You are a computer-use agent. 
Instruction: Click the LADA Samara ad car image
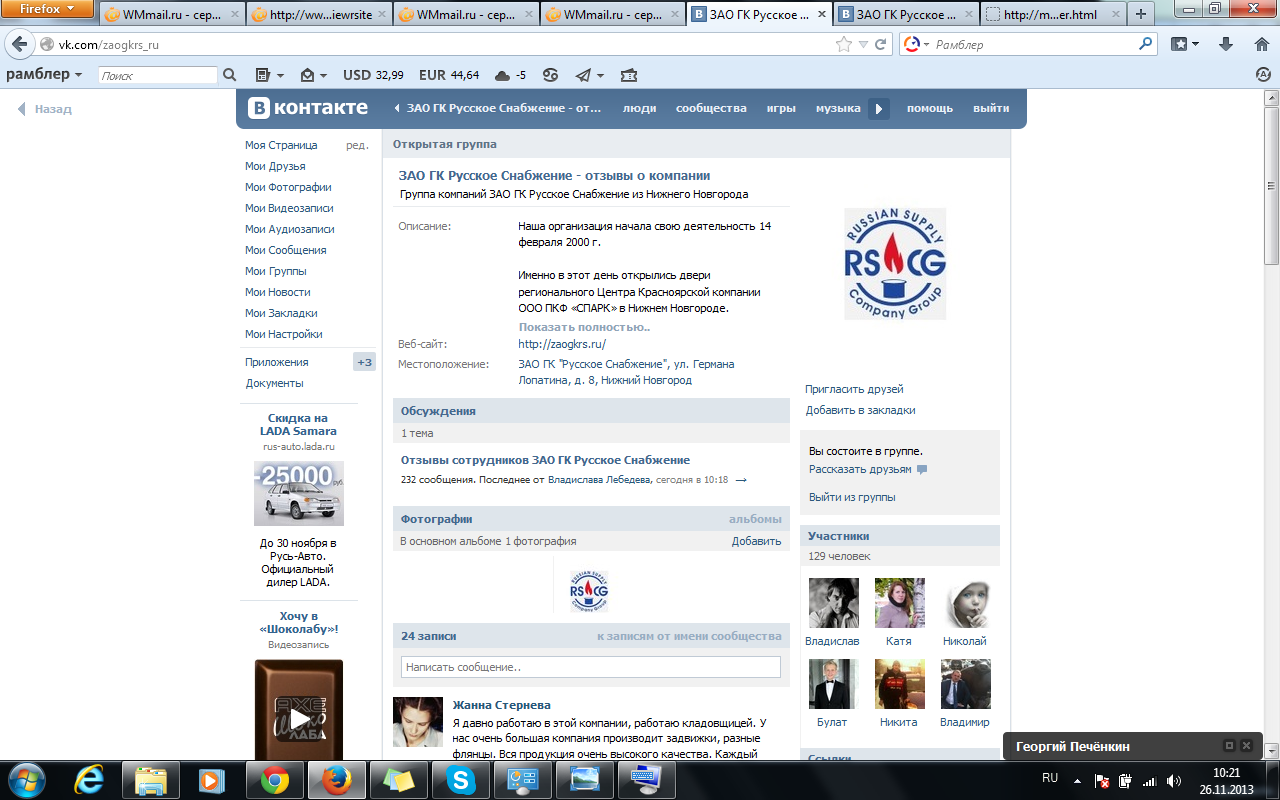299,494
